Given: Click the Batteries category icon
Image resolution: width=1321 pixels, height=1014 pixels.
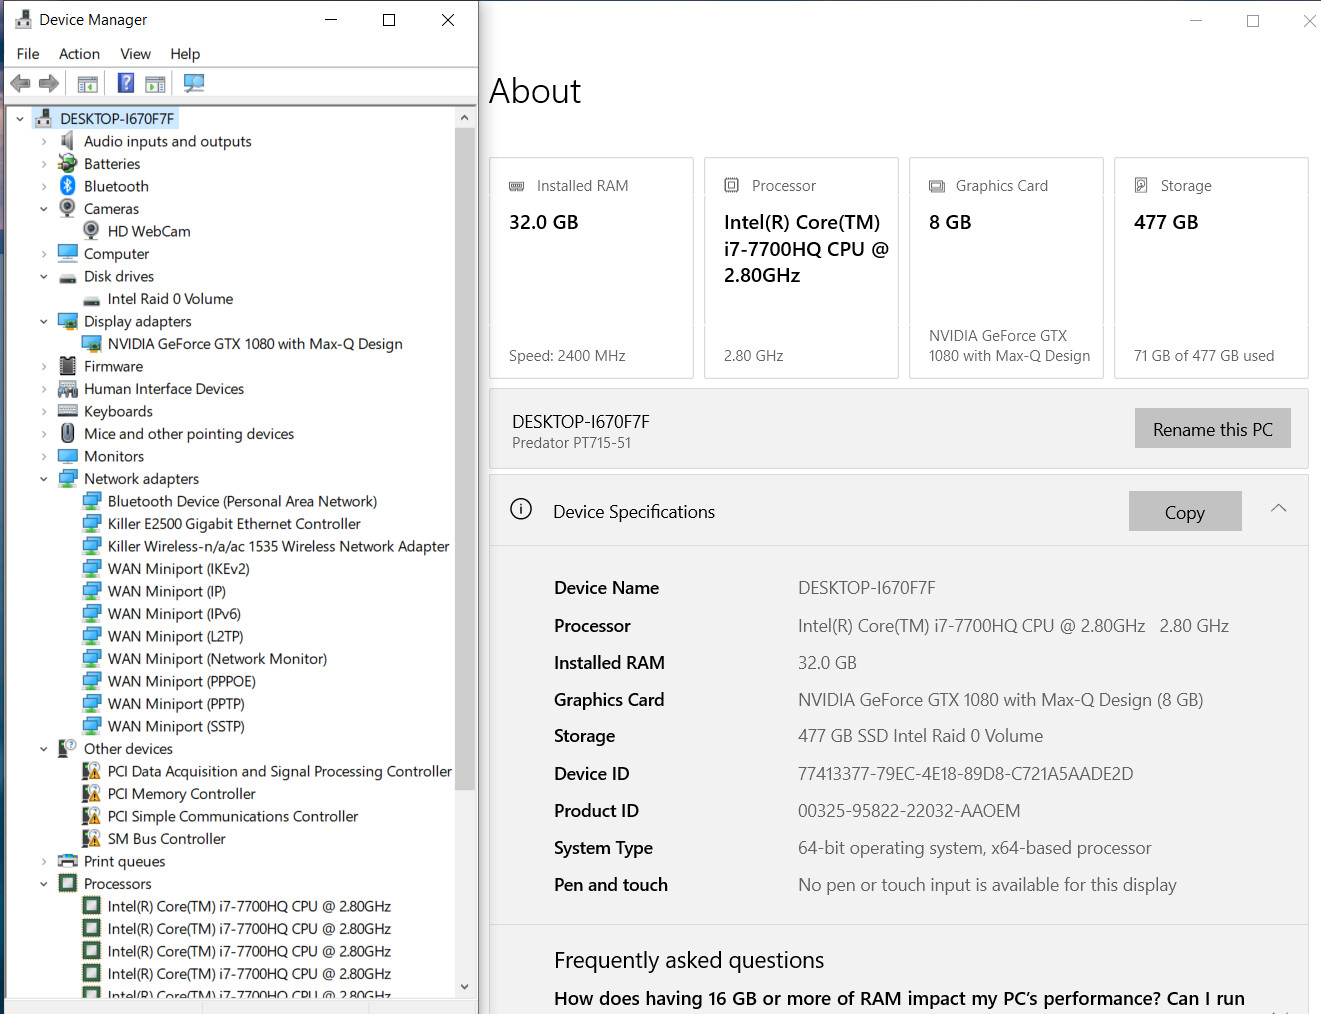Looking at the screenshot, I should pos(67,163).
